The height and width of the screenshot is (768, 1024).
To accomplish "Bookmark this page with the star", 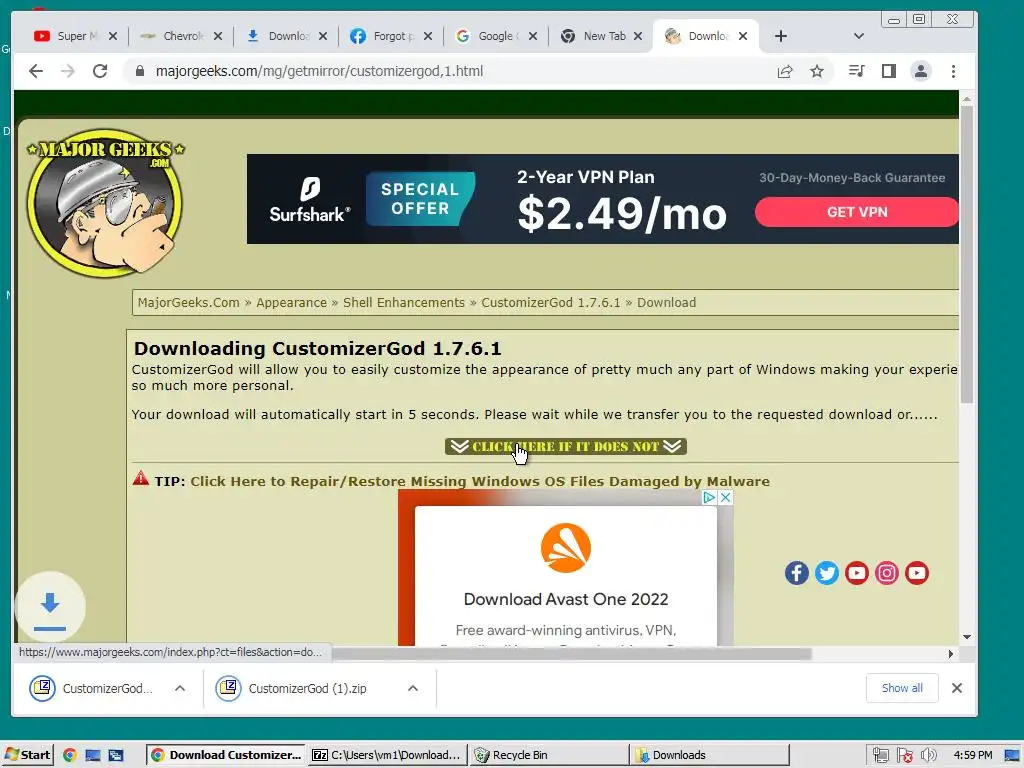I will [817, 71].
